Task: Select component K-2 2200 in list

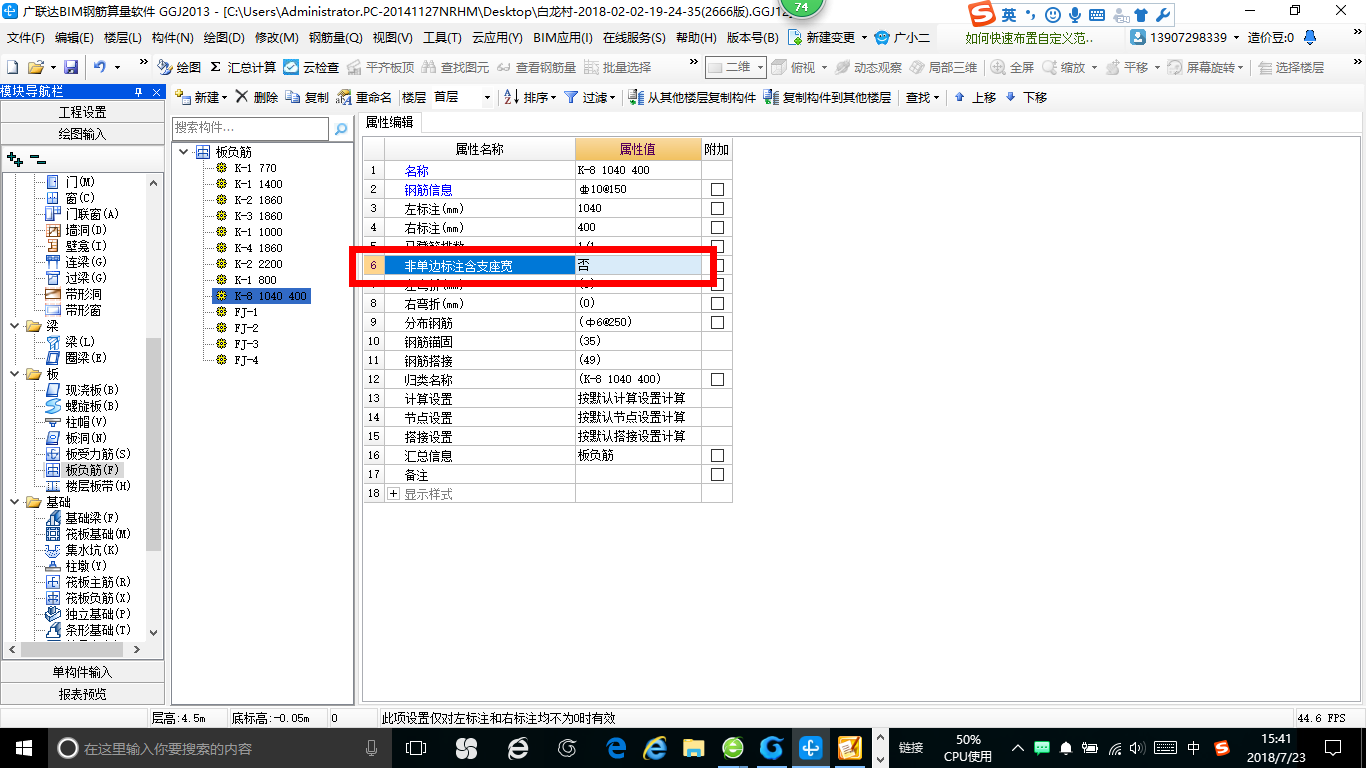Action: (257, 264)
